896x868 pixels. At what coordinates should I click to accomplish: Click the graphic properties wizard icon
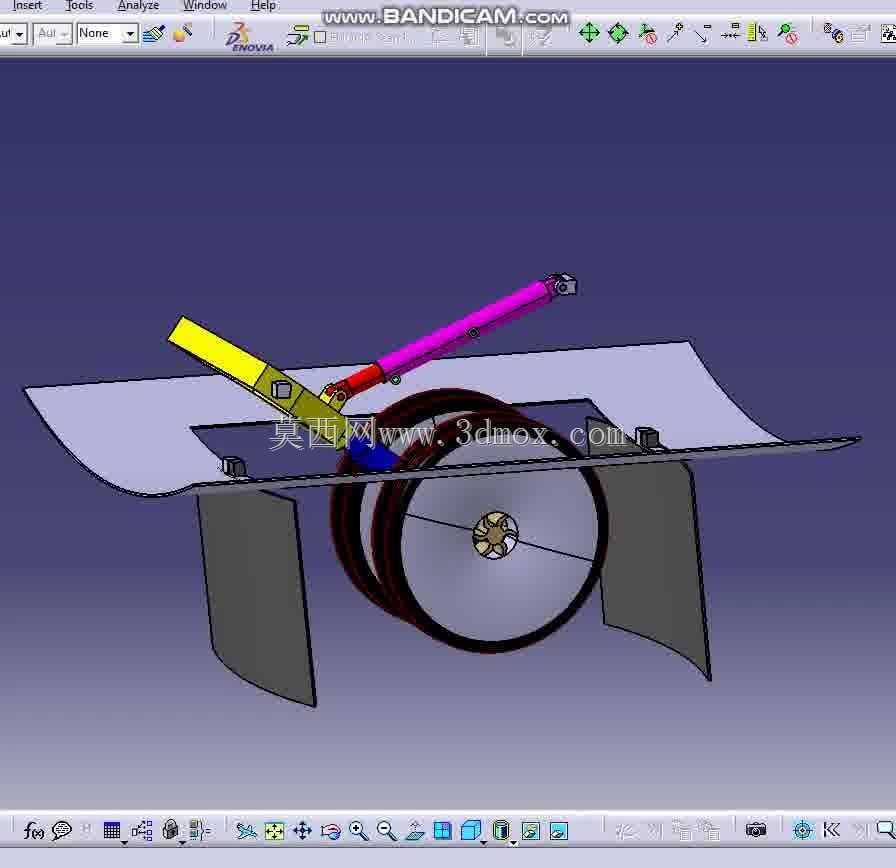click(x=182, y=34)
